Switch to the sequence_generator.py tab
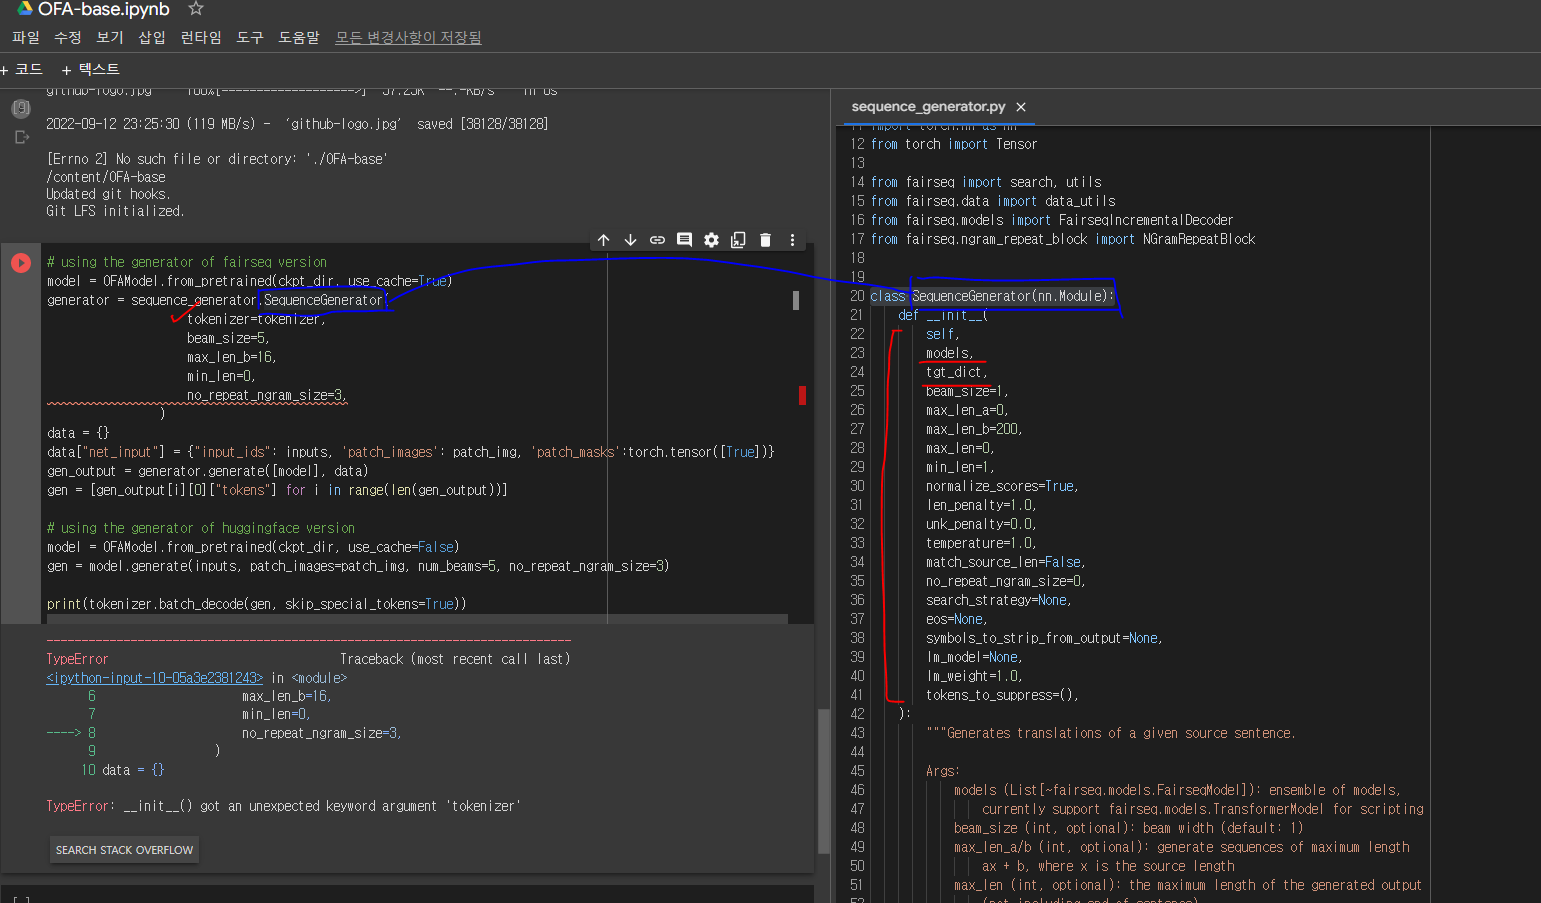The height and width of the screenshot is (903, 1541). click(x=926, y=106)
